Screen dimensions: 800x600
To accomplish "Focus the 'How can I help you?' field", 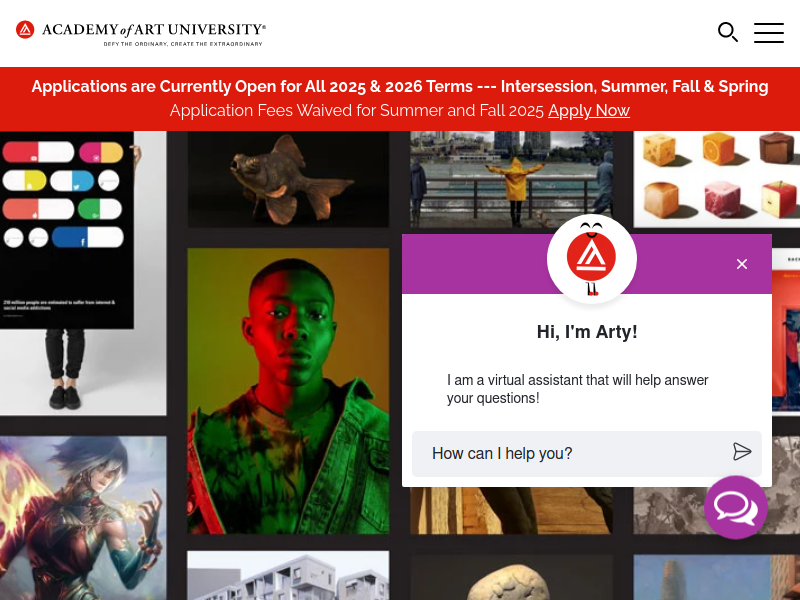I will pyautogui.click(x=587, y=454).
